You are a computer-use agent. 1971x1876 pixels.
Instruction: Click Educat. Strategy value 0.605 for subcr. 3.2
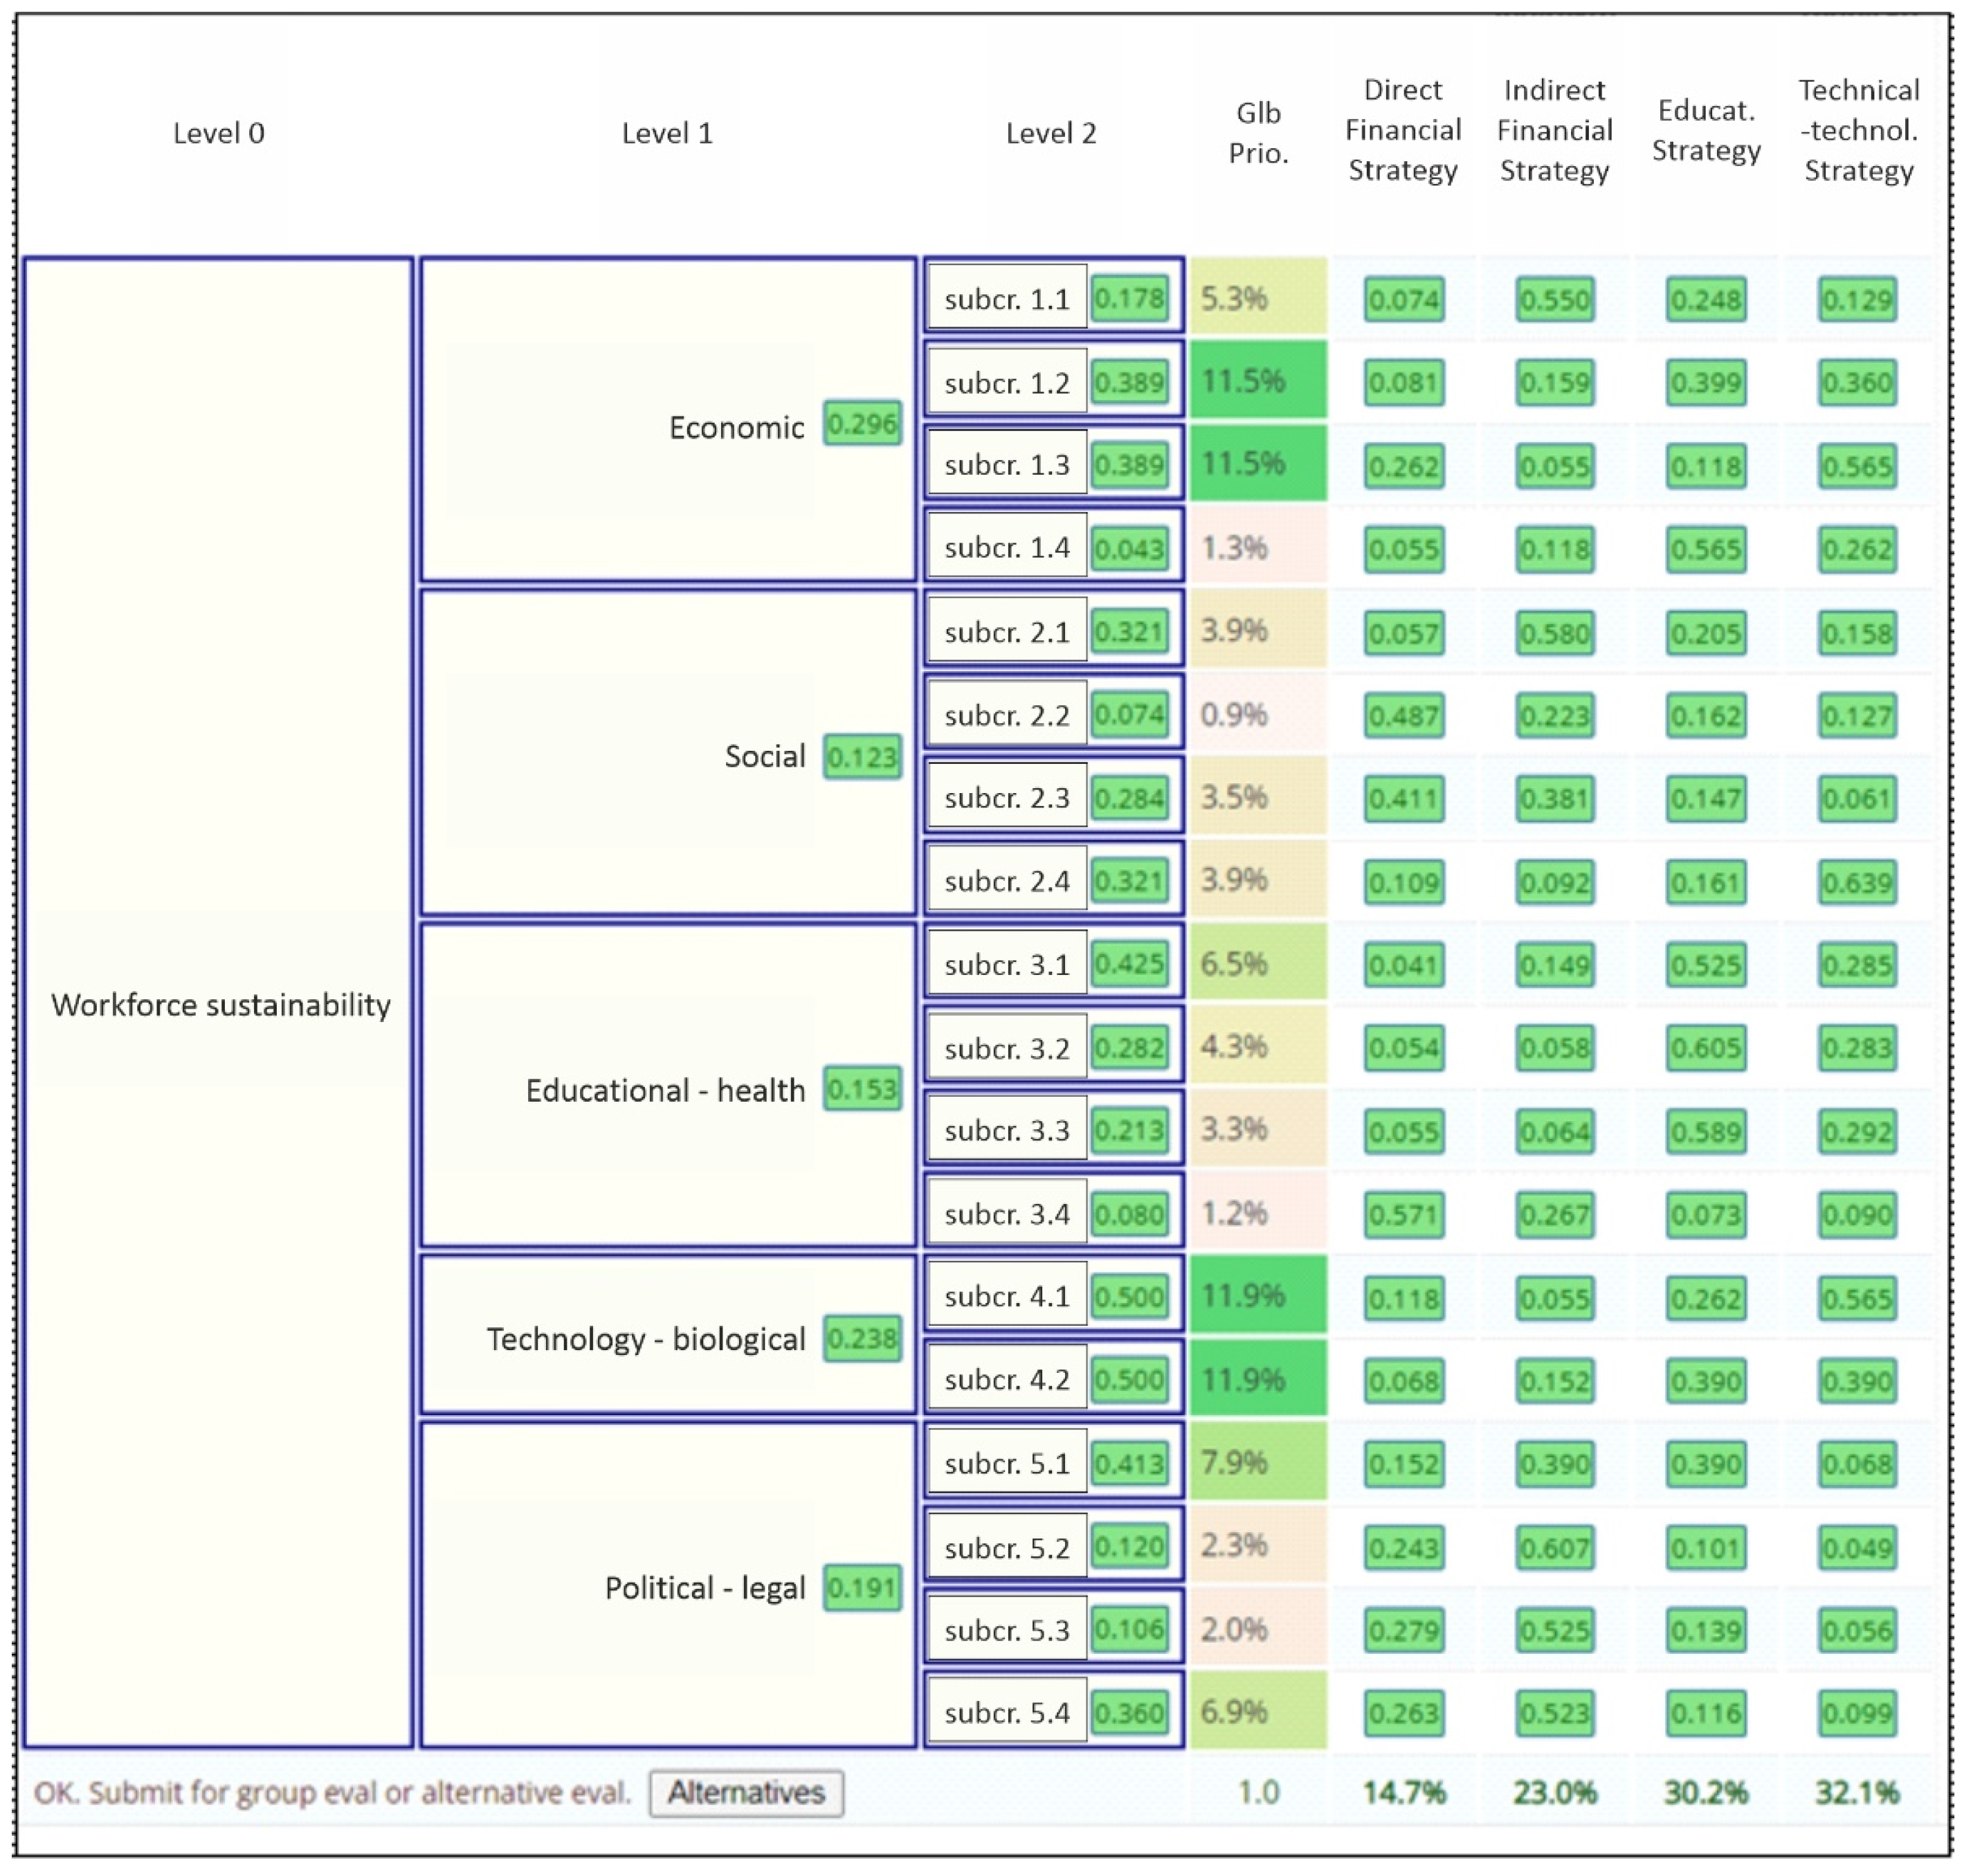coord(1706,1048)
